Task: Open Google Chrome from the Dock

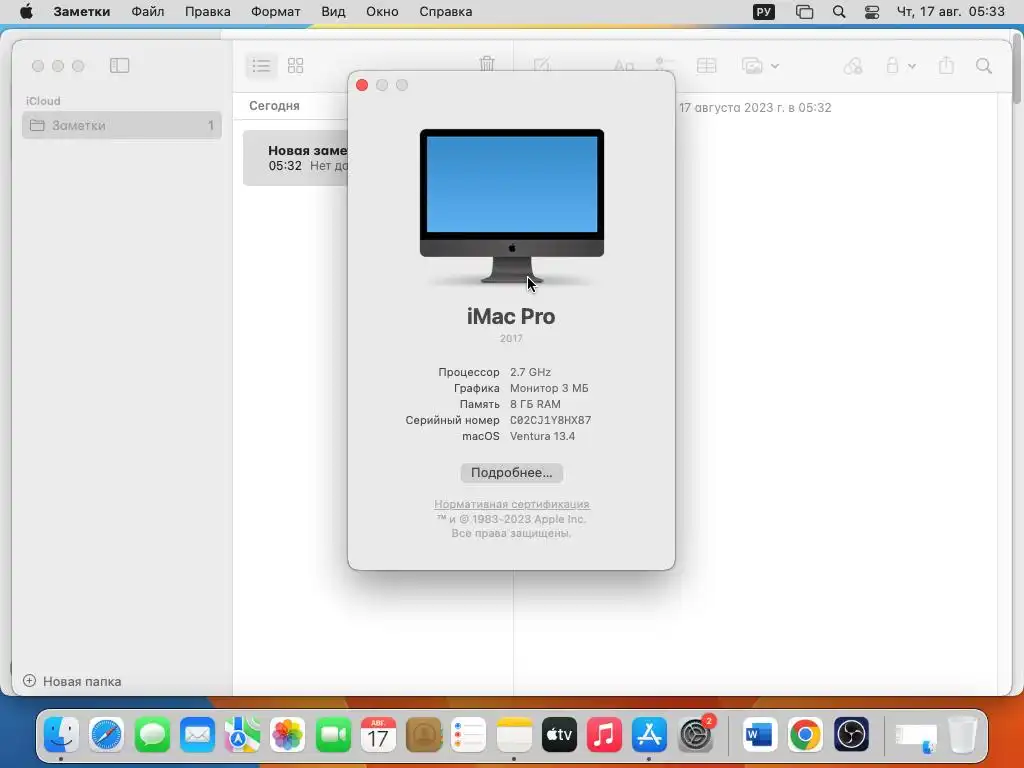Action: pyautogui.click(x=805, y=735)
